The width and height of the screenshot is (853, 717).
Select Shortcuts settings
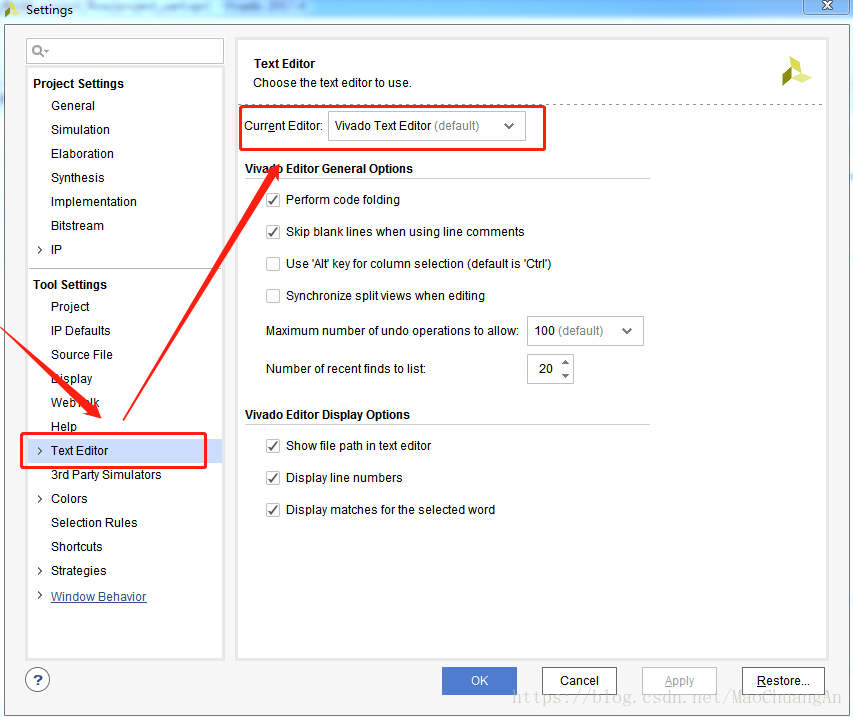77,547
